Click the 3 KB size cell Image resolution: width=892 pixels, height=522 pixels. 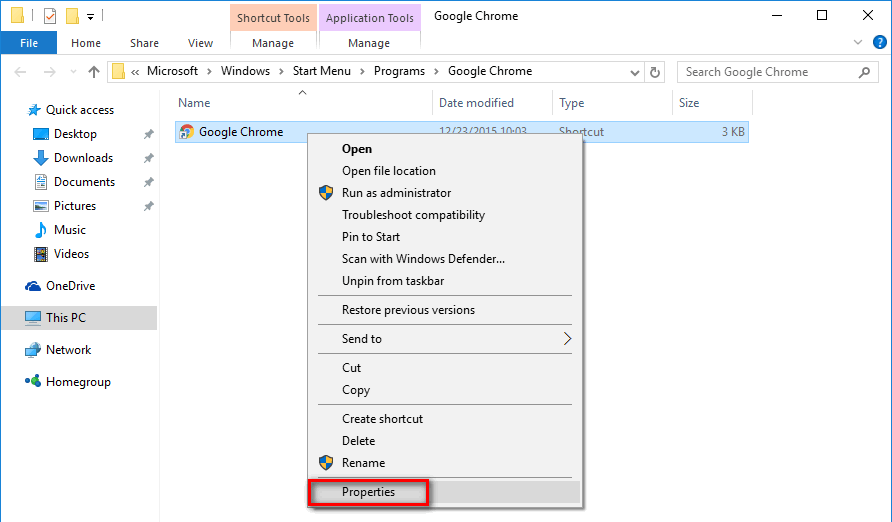coord(733,132)
